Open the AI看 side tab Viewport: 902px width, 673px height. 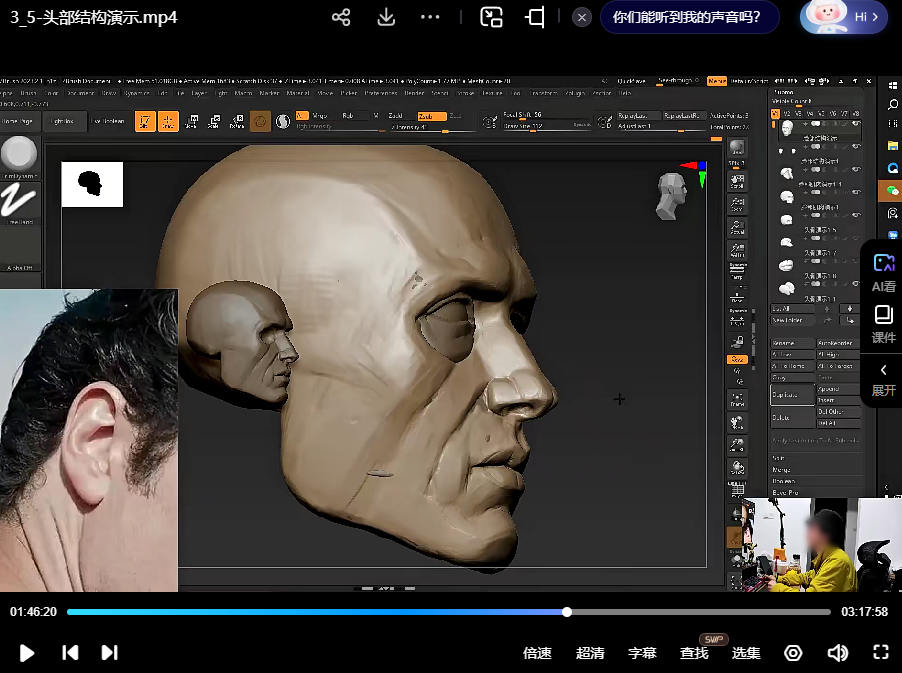[883, 271]
